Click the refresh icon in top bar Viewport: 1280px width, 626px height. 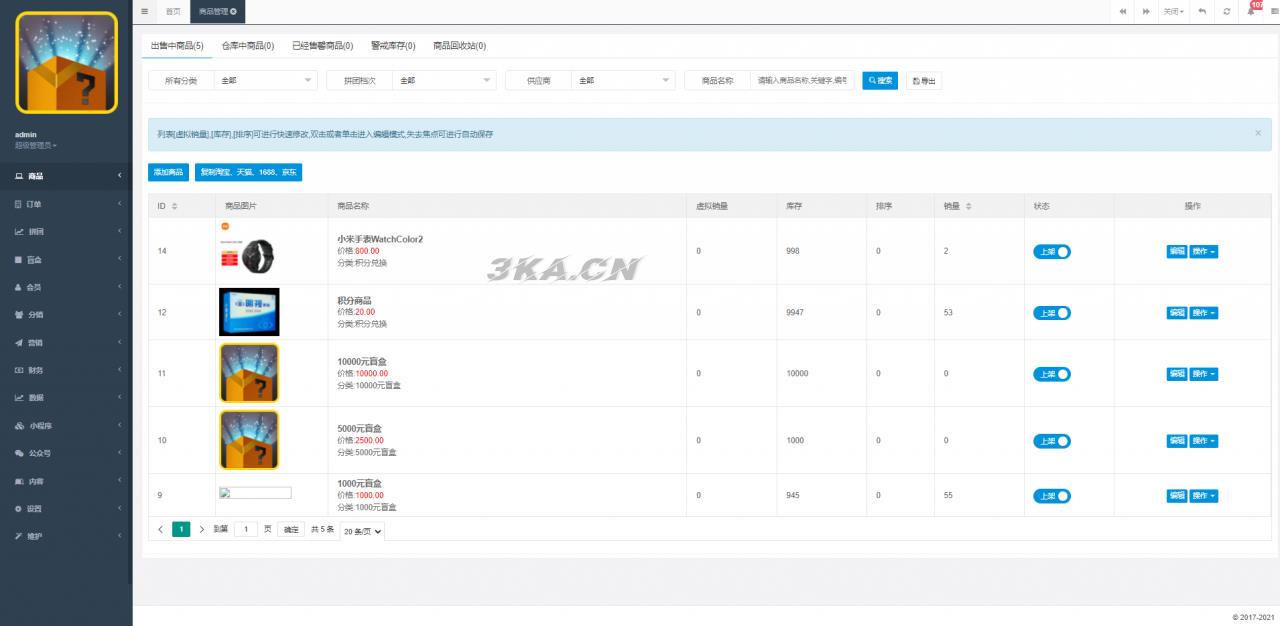click(1227, 11)
